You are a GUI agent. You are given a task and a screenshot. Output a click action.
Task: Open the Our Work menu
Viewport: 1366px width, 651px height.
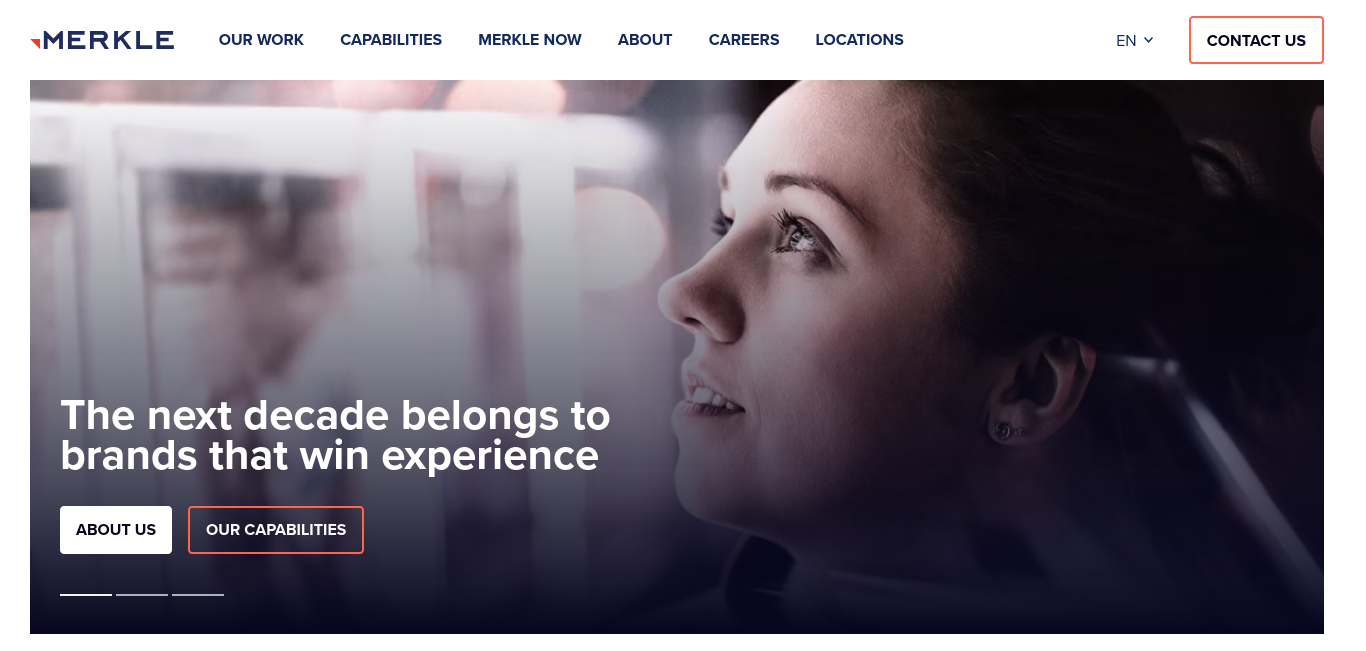(261, 40)
